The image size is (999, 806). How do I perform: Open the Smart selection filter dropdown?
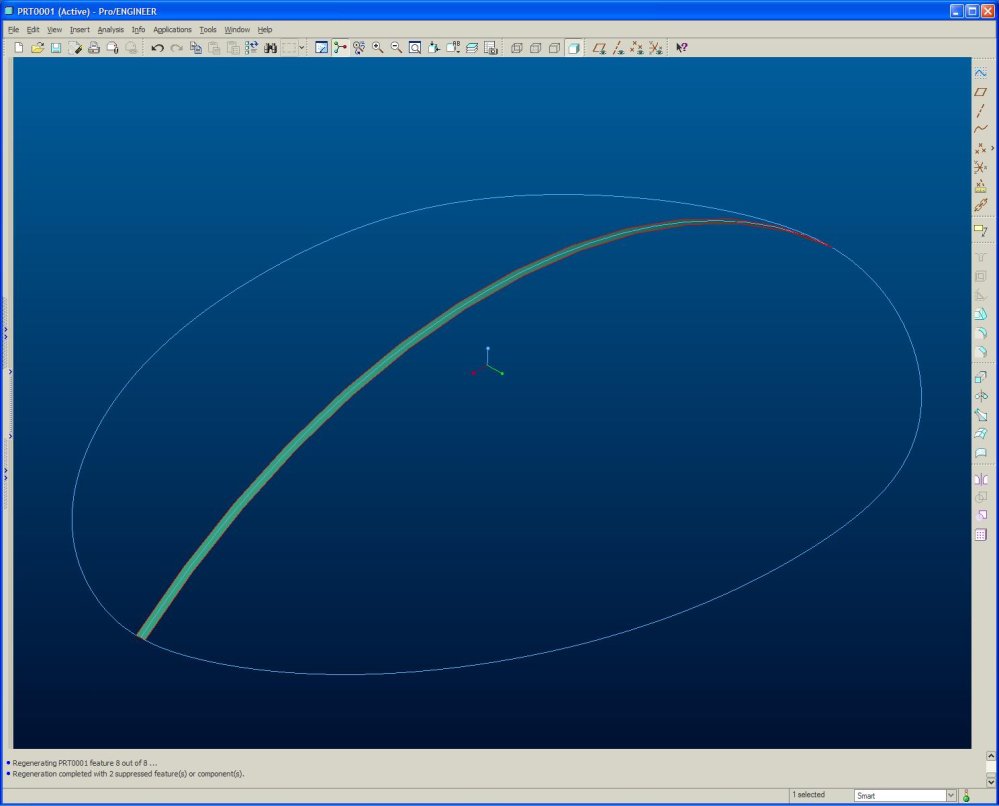tap(951, 795)
